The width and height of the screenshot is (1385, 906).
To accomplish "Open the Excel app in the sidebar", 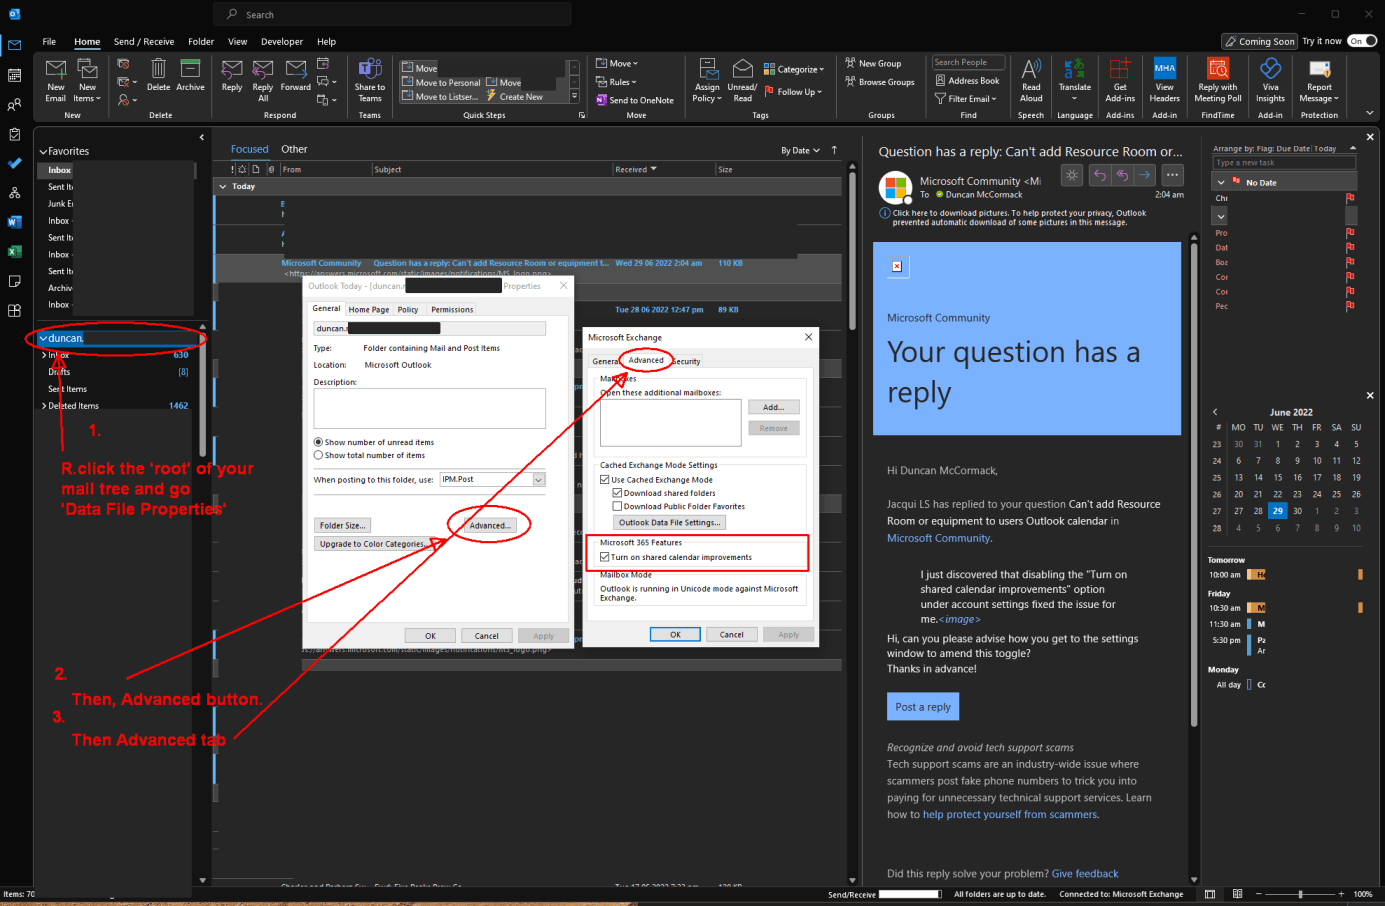I will coord(14,251).
